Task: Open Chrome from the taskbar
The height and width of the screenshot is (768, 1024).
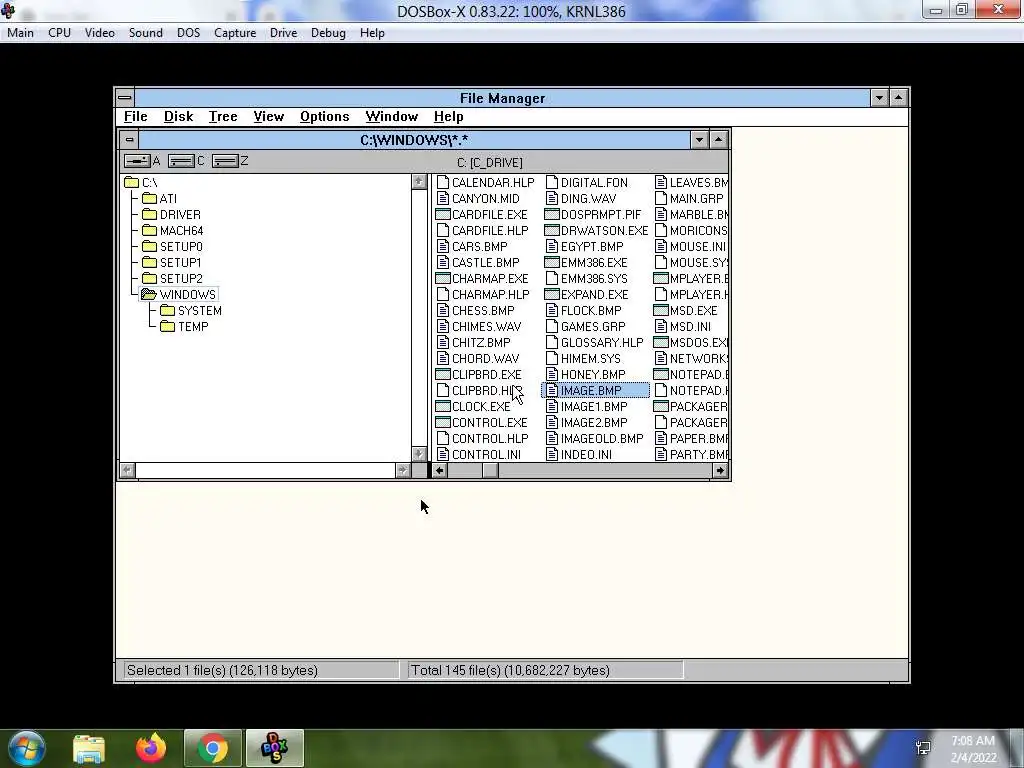Action: pyautogui.click(x=212, y=748)
